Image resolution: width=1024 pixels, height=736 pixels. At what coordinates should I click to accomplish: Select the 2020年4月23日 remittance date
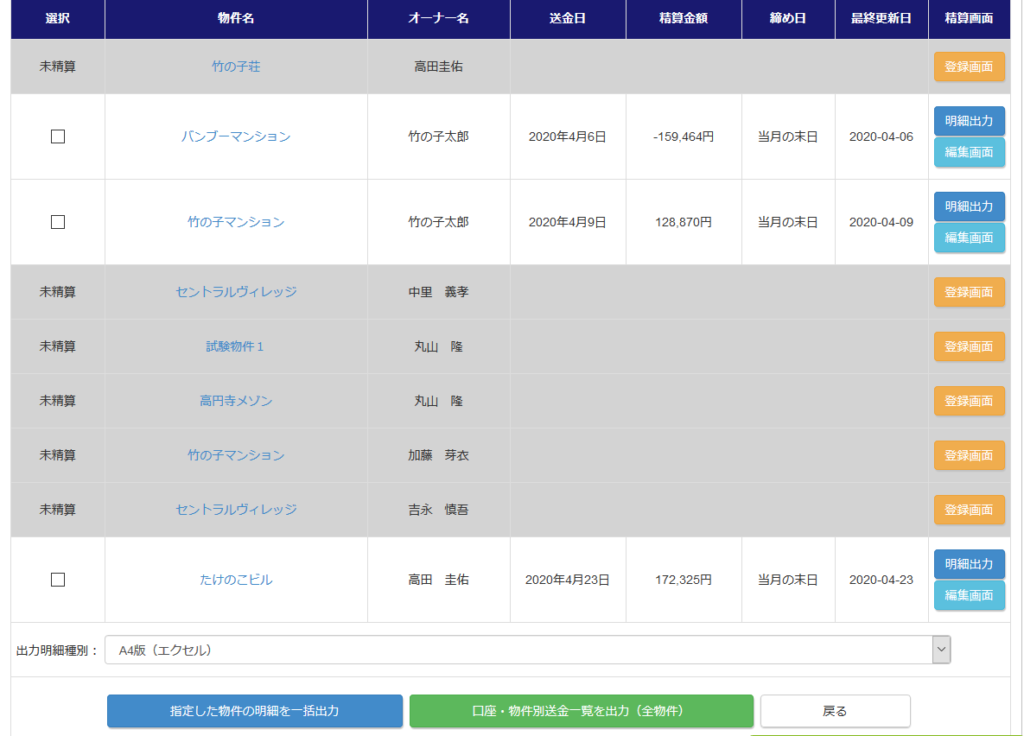coord(568,580)
